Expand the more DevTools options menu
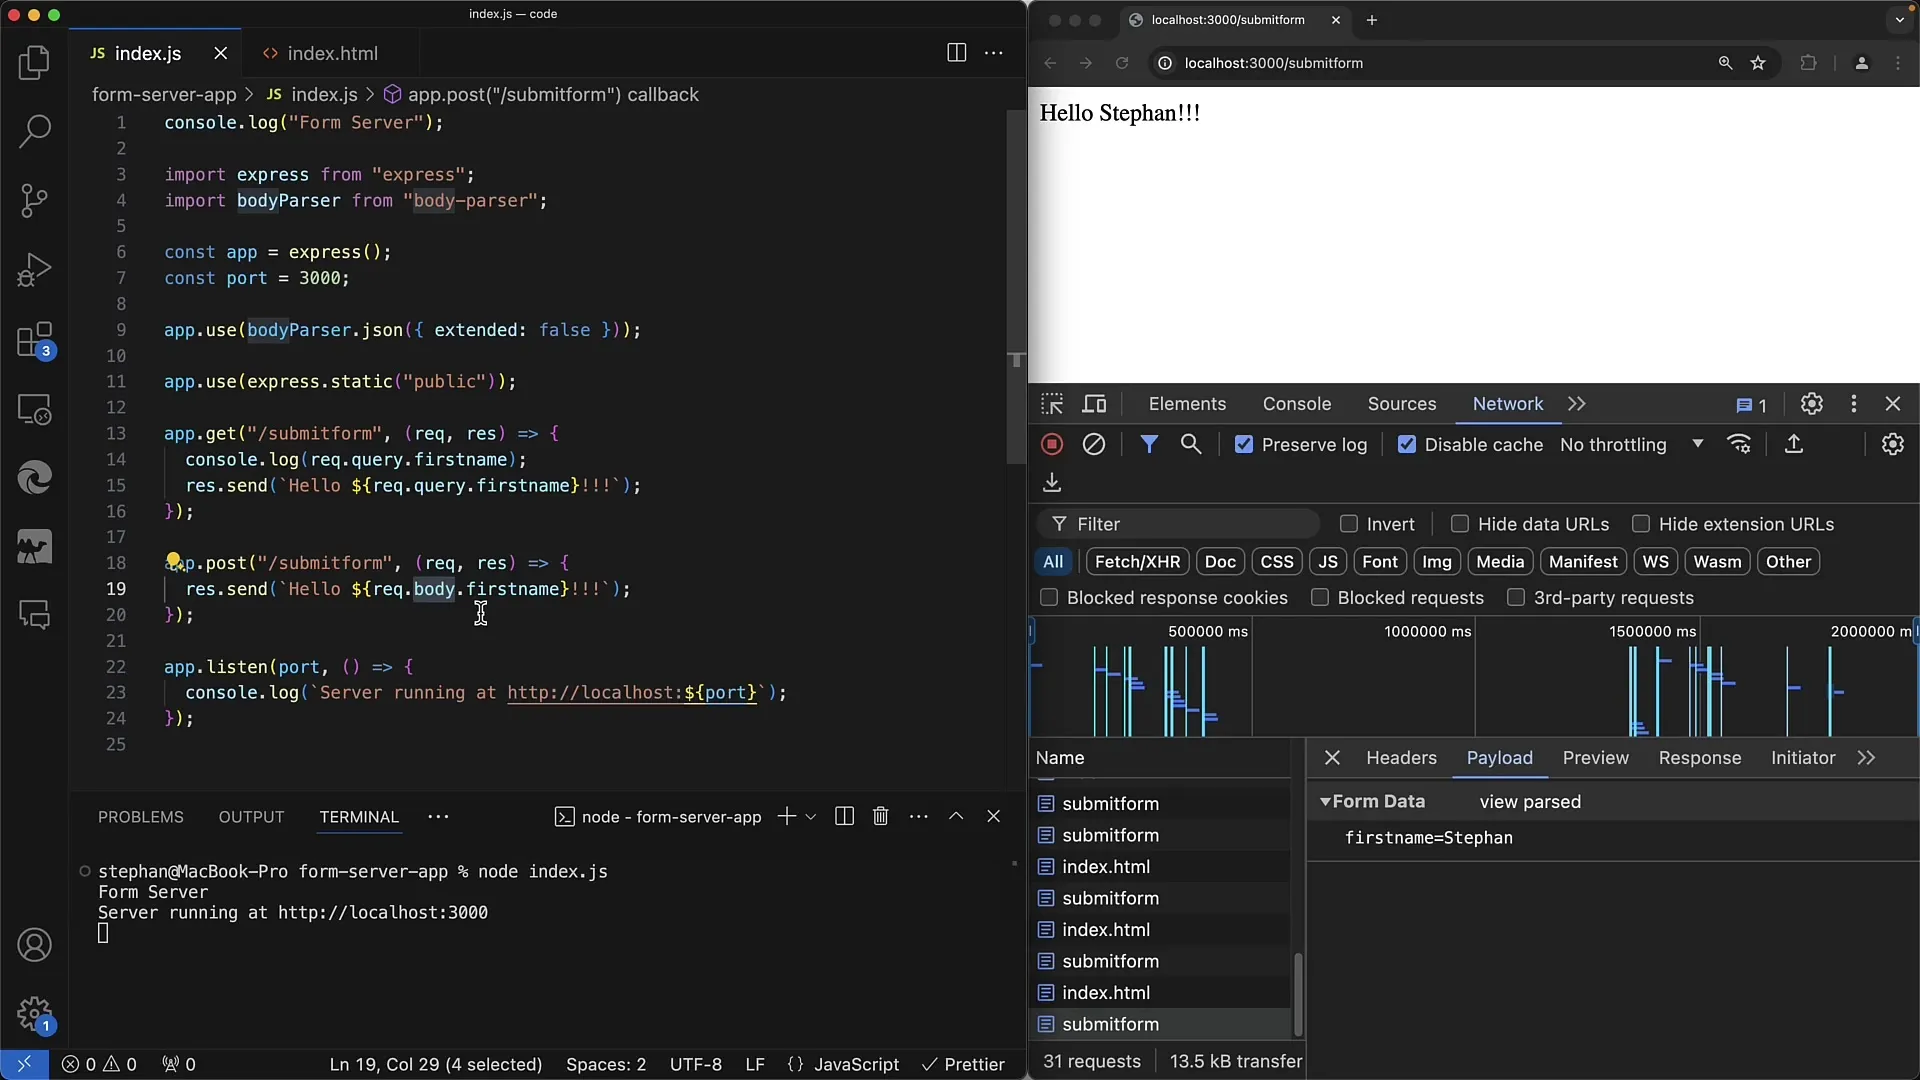1920x1080 pixels. point(1854,404)
